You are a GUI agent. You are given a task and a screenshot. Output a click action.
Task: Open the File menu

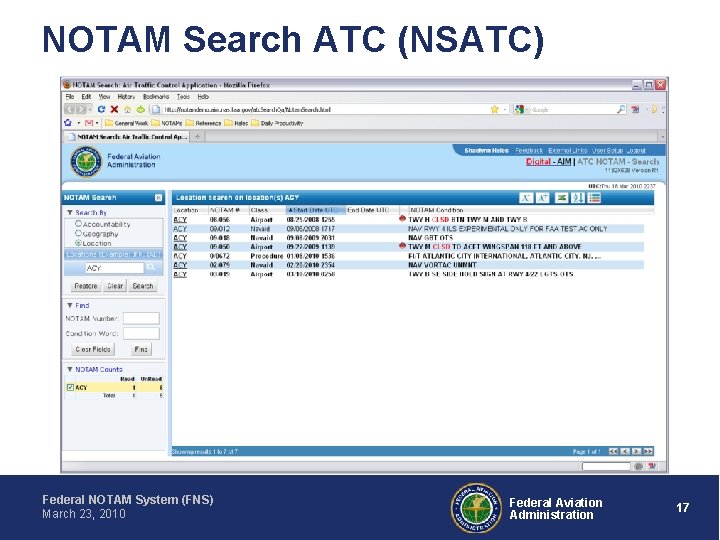point(70,97)
